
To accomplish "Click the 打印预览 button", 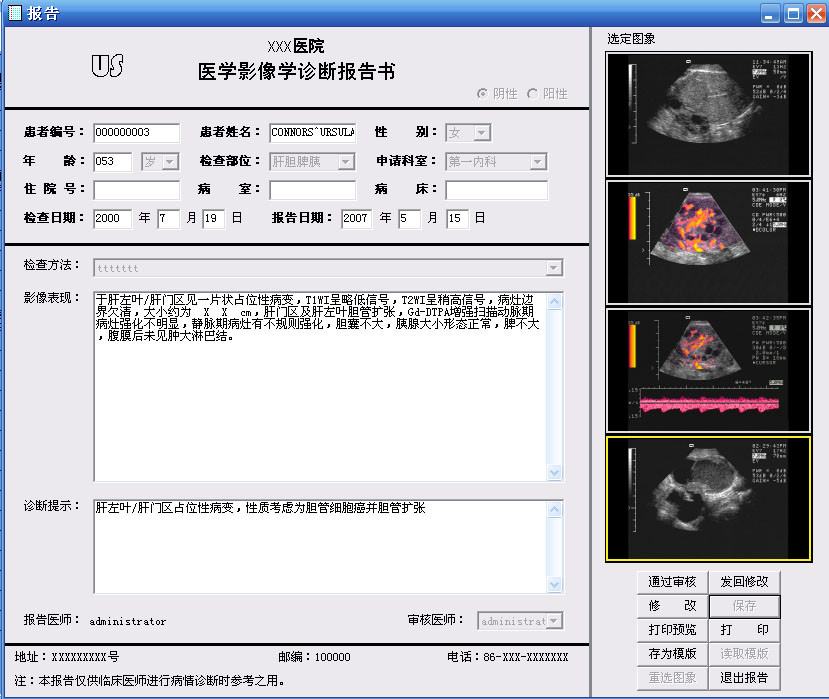I will click(x=673, y=630).
